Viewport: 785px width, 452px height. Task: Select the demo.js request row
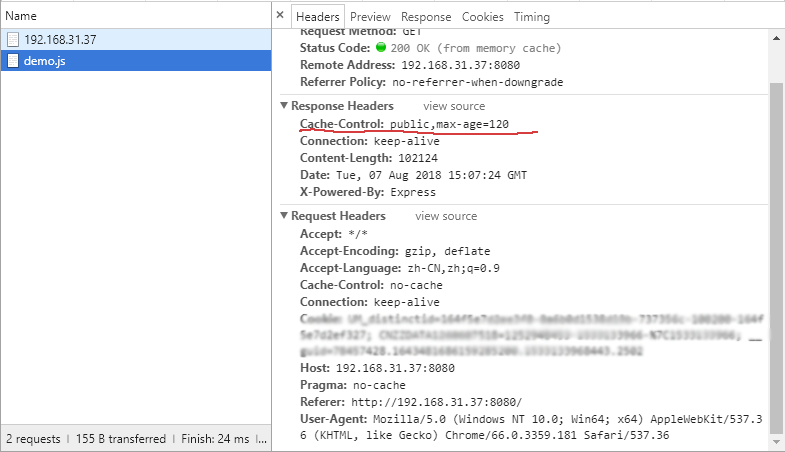tap(136, 61)
